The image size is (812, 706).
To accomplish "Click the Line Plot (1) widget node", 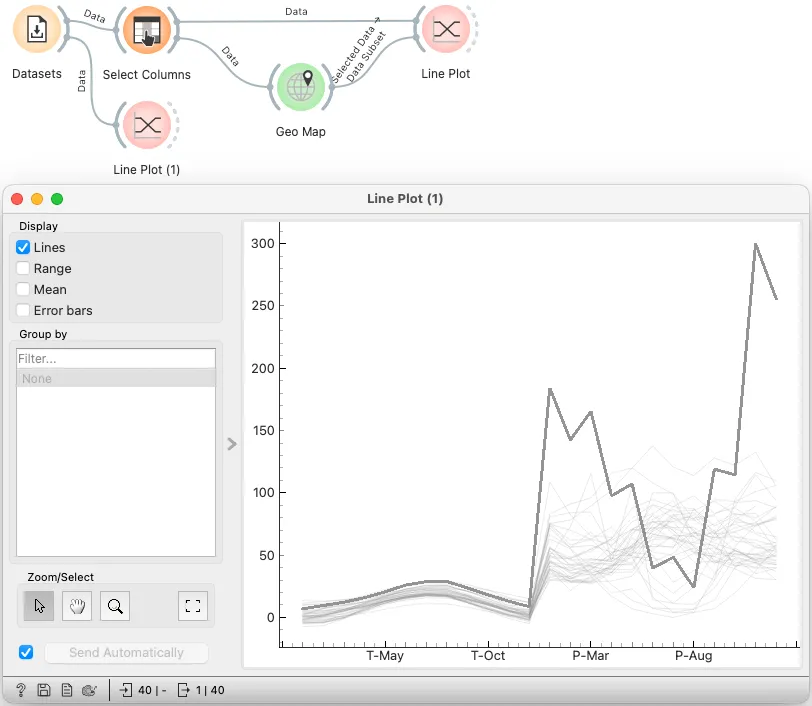I will [x=147, y=125].
